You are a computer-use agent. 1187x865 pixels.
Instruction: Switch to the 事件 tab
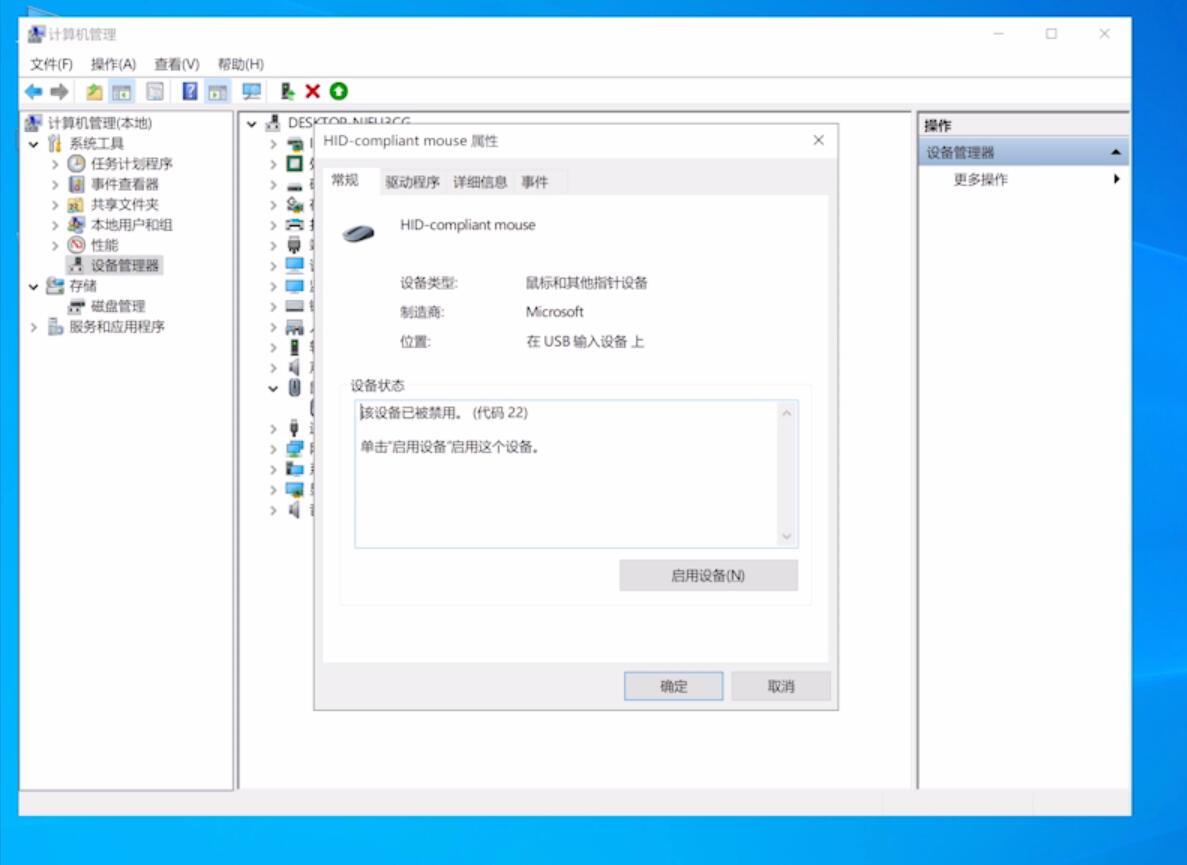534,182
